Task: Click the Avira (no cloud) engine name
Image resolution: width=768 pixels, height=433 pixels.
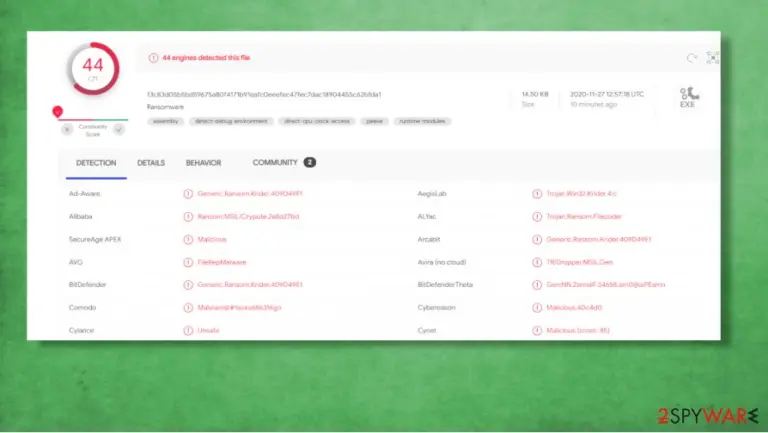Action: pyautogui.click(x=442, y=263)
